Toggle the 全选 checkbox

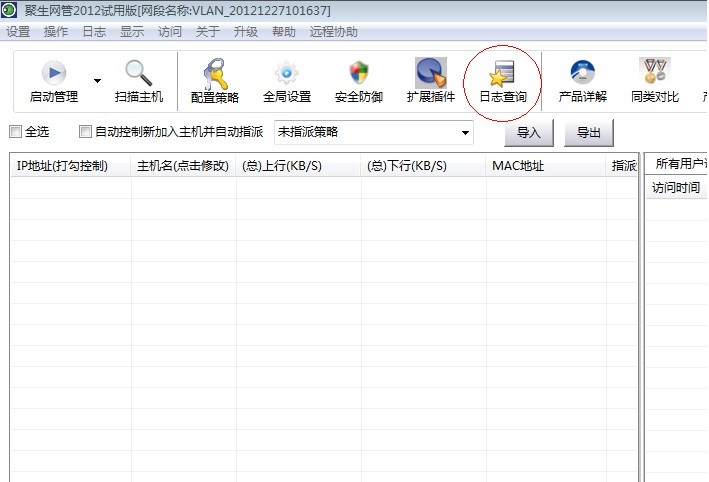[15, 132]
